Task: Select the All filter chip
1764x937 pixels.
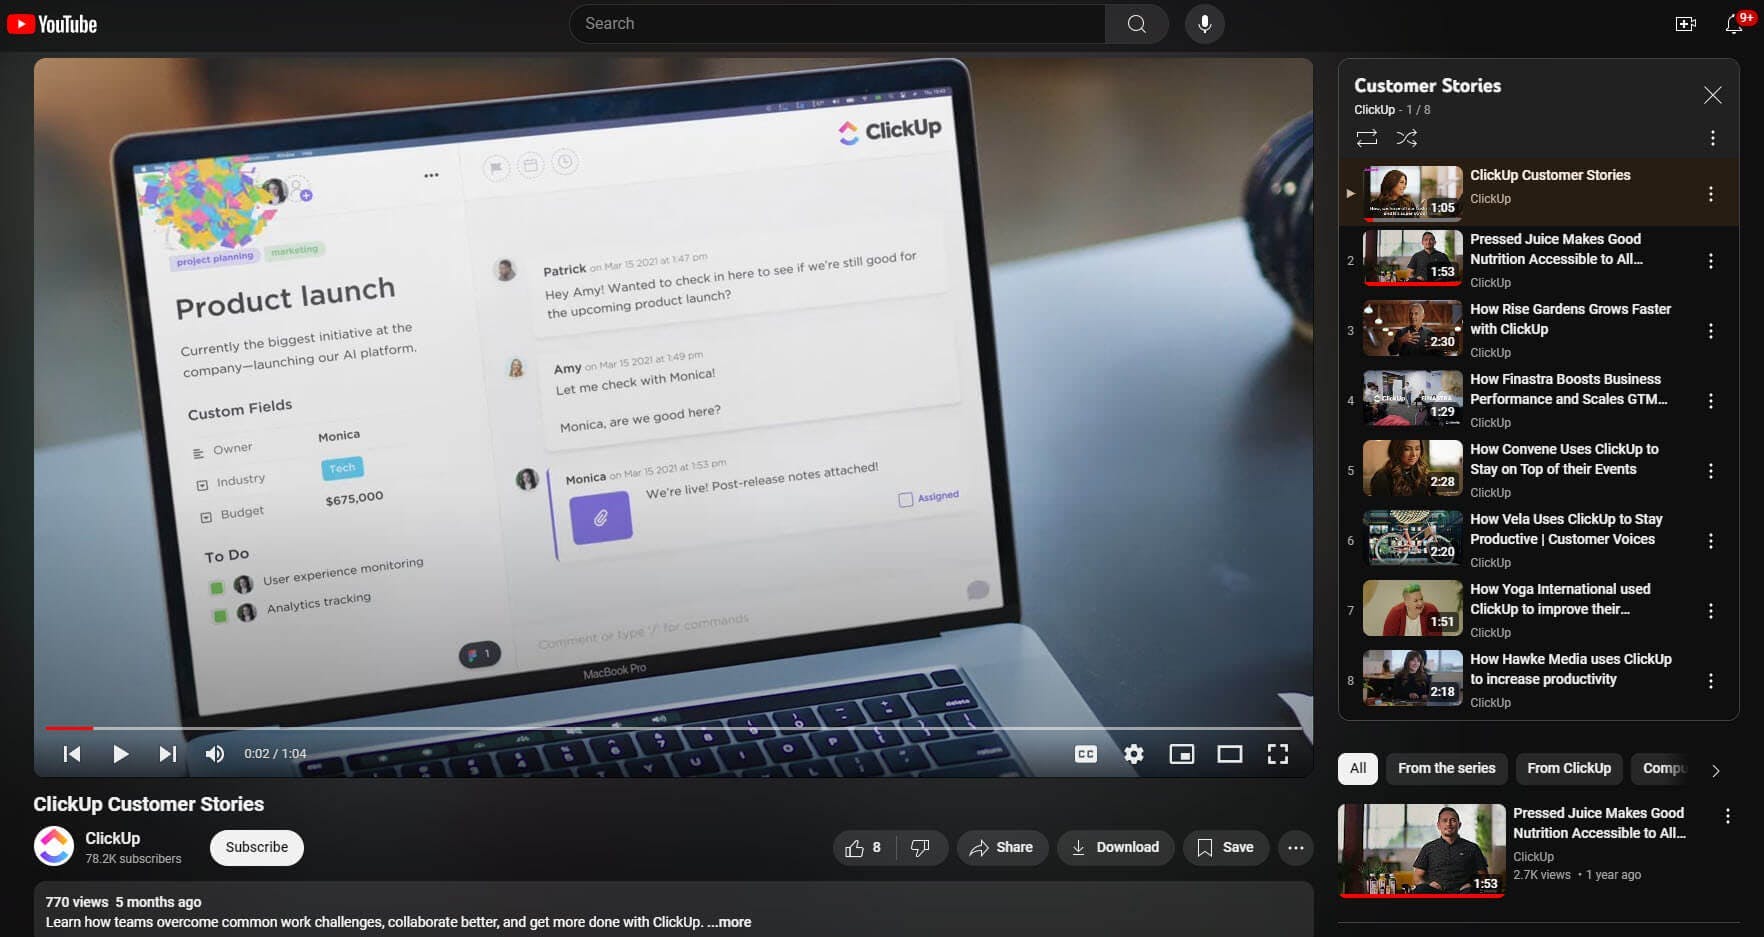Action: (x=1358, y=768)
